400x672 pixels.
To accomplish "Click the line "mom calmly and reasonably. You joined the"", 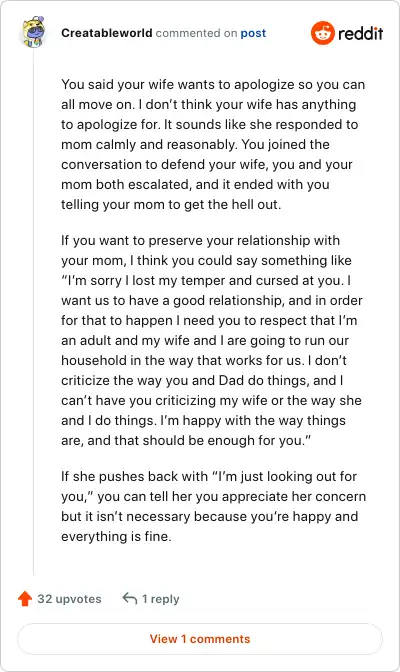I will tap(195, 144).
